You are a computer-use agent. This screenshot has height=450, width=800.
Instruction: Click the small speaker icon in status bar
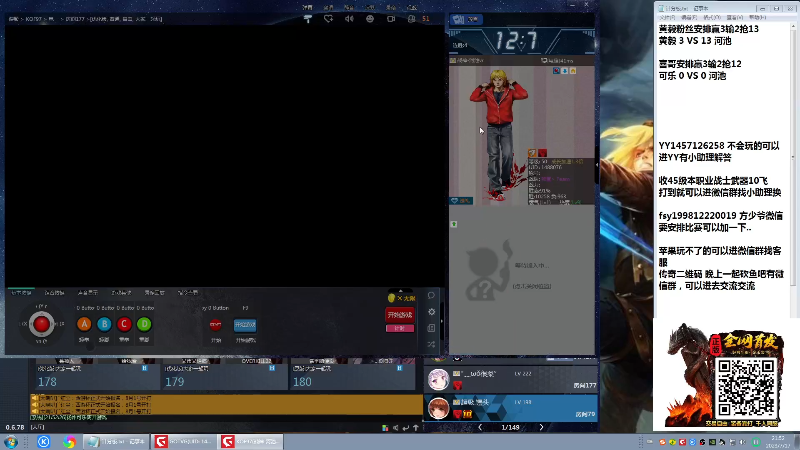tap(395, 428)
